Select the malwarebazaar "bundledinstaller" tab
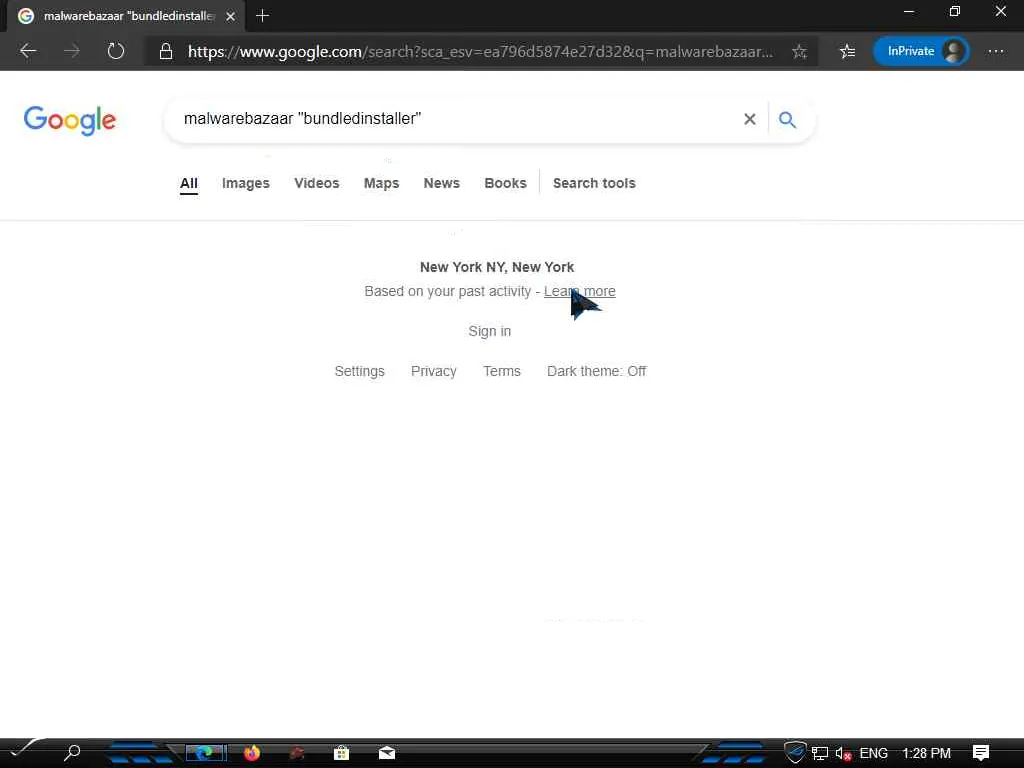Viewport: 1024px width, 768px height. [127, 16]
